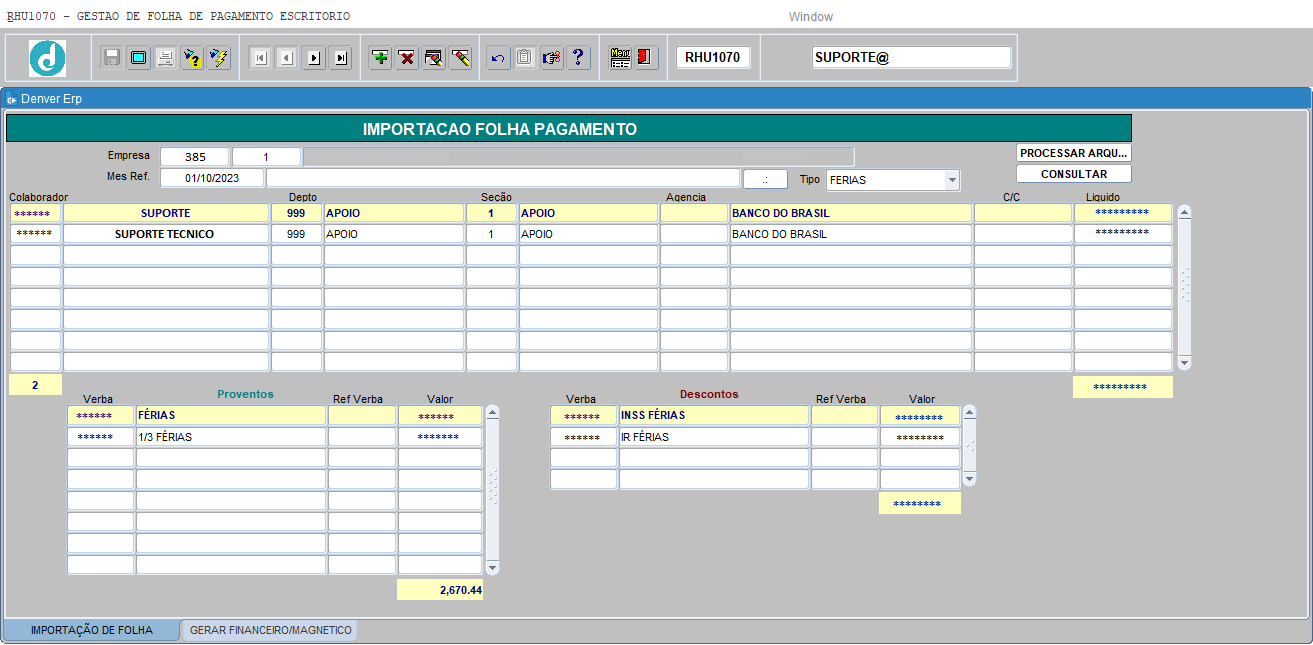The width and height of the screenshot is (1313, 645).
Task: Click the CONSULTAR button
Action: (x=1074, y=174)
